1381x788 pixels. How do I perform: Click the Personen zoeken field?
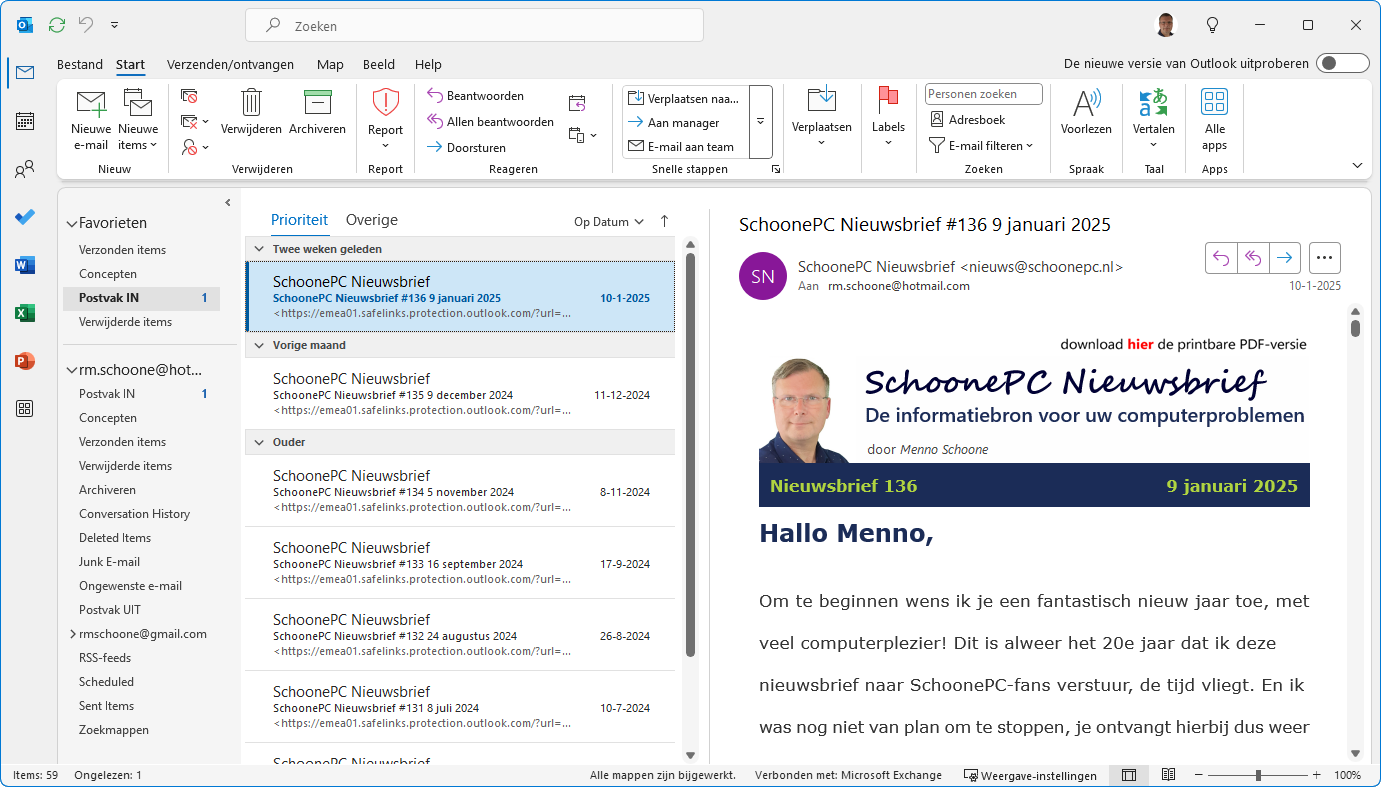984,94
